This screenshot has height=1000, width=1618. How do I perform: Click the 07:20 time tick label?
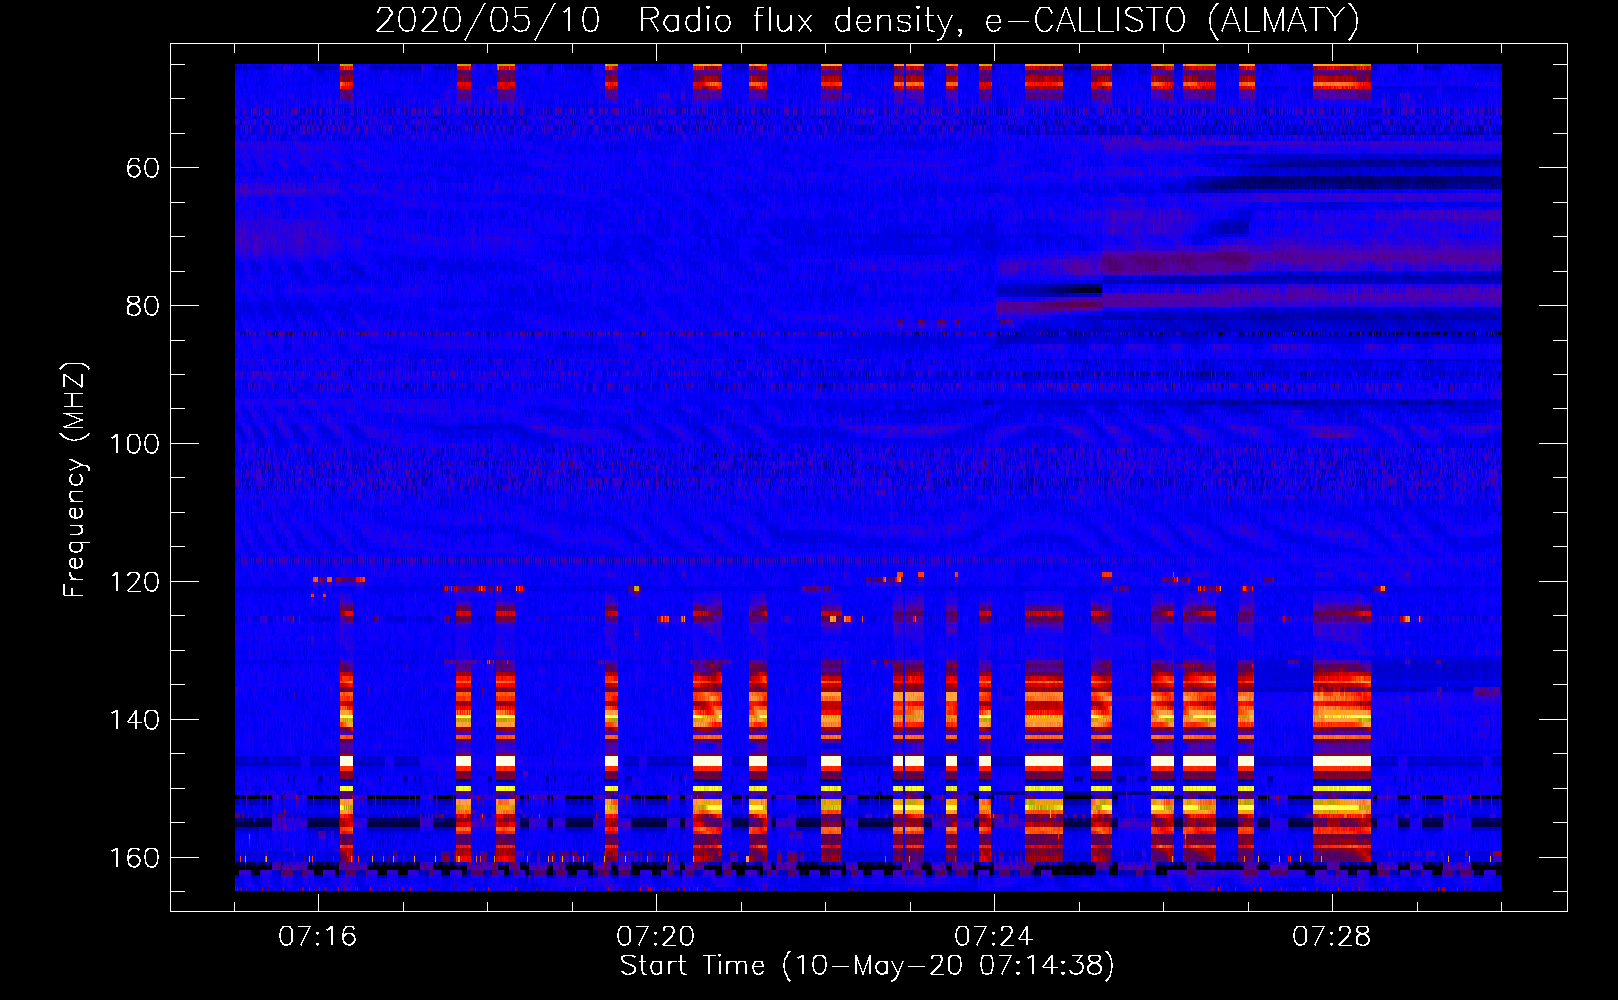click(656, 937)
